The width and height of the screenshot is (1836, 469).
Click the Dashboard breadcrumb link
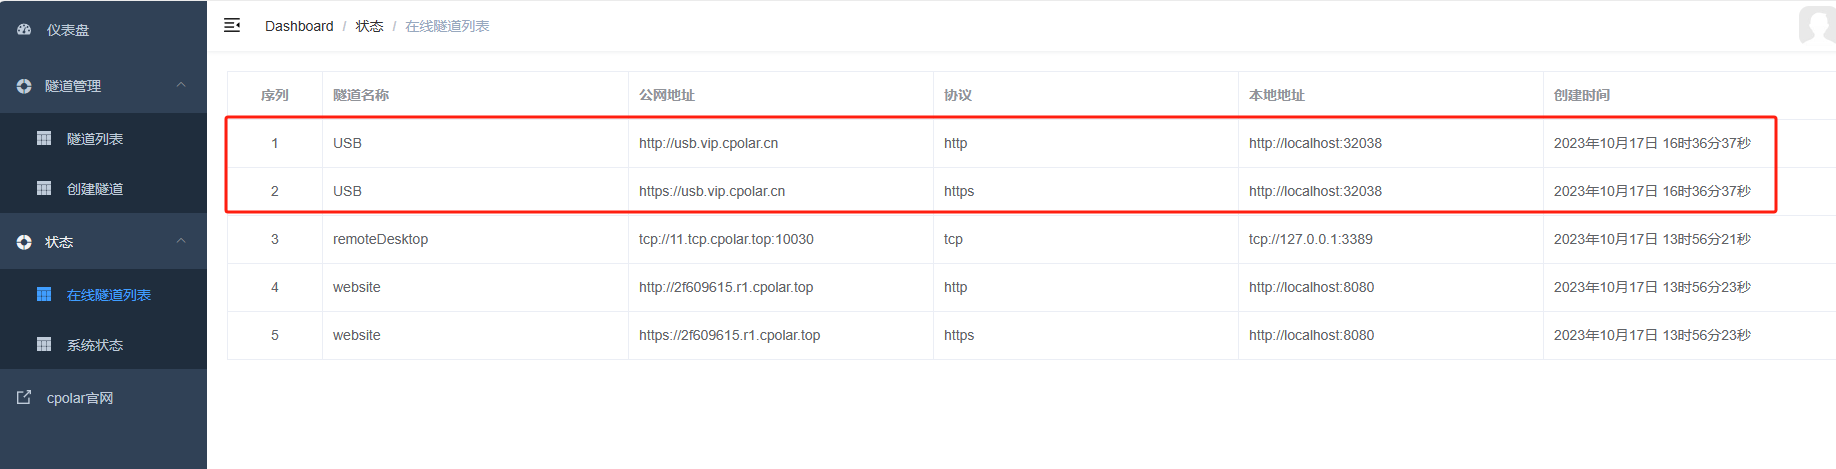tap(299, 26)
